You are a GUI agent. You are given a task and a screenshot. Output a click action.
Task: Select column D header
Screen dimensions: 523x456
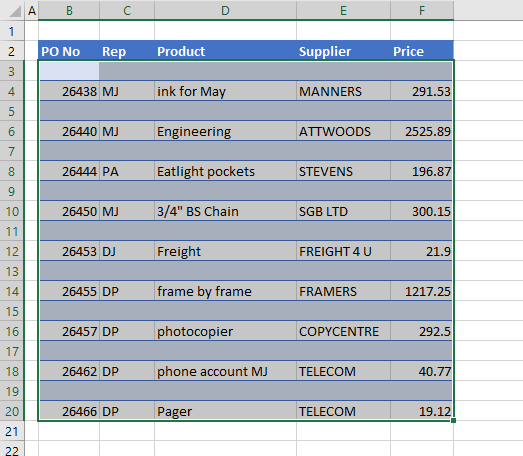(x=225, y=11)
